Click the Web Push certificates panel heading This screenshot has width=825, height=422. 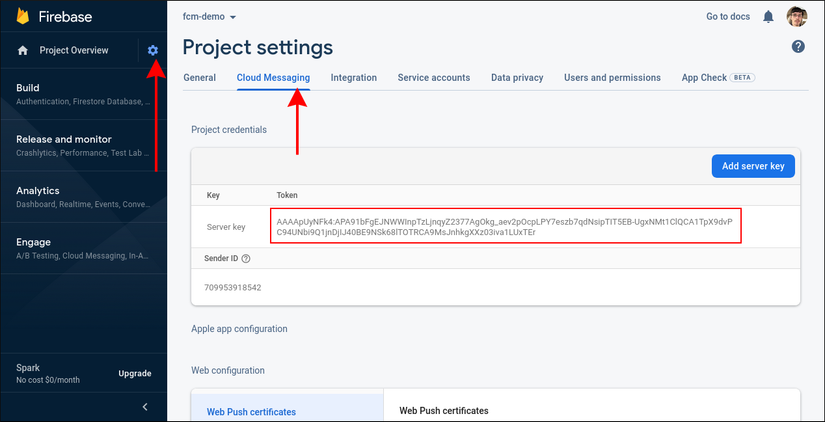444,410
